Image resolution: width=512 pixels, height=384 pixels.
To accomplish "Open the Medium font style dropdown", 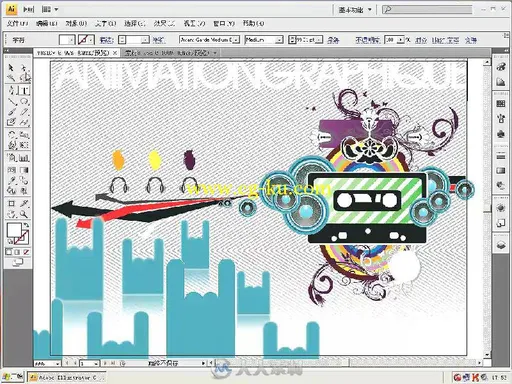I will pos(279,40).
